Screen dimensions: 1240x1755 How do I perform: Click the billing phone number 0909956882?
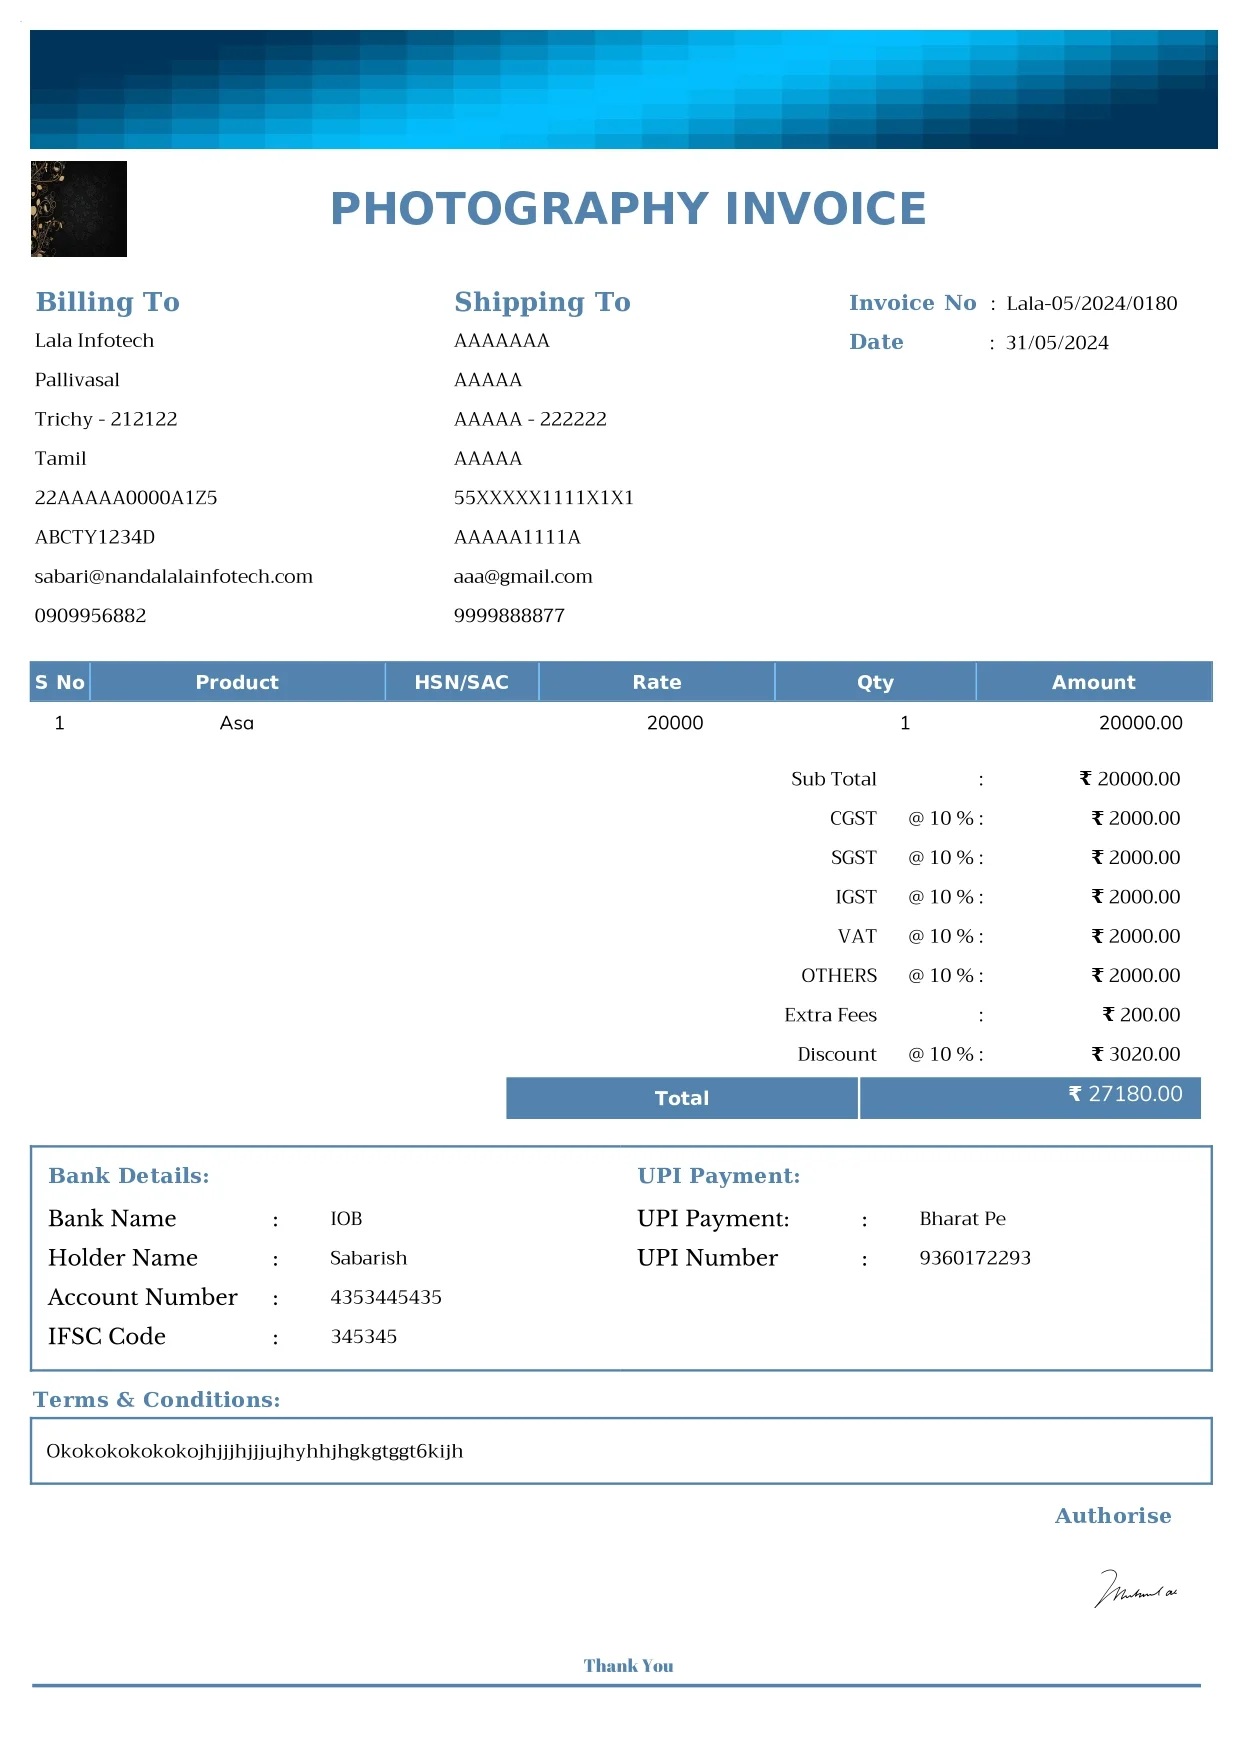click(x=90, y=616)
